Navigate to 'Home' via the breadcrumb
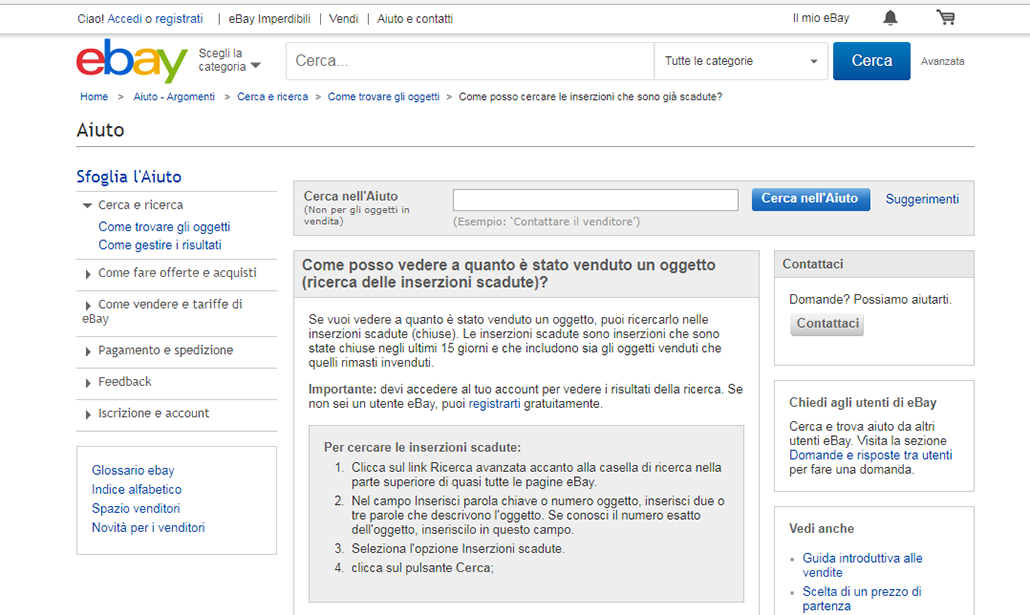The width and height of the screenshot is (1030, 615). point(93,96)
